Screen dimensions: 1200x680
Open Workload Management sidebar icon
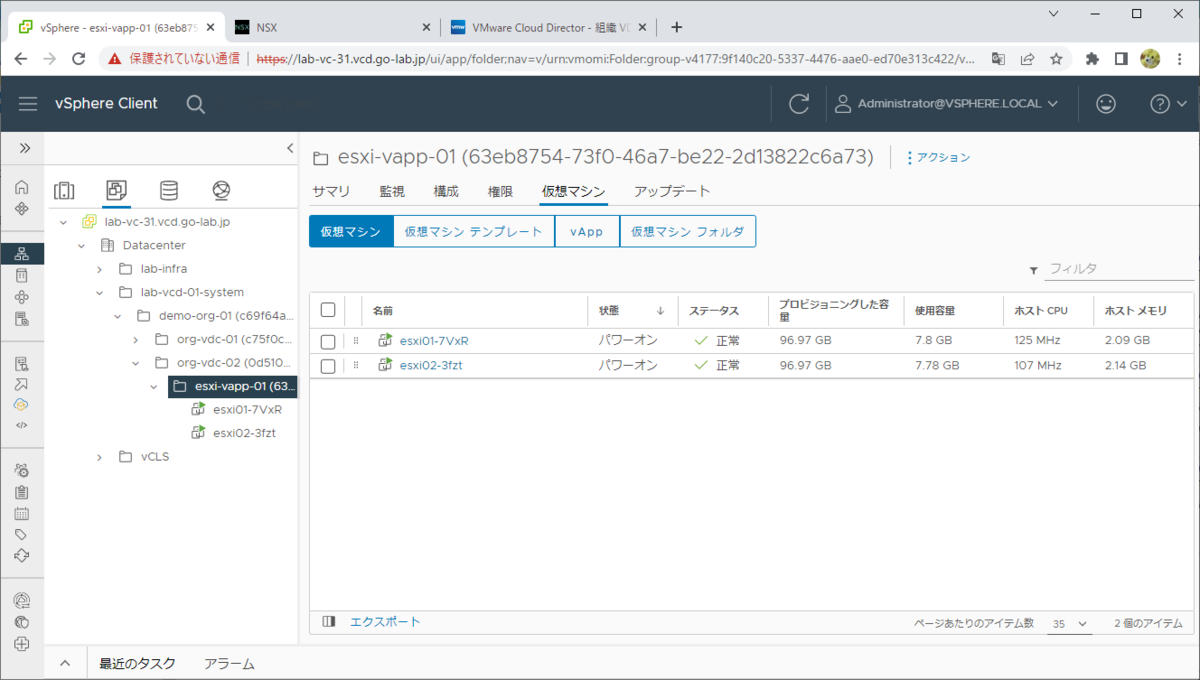(22, 297)
